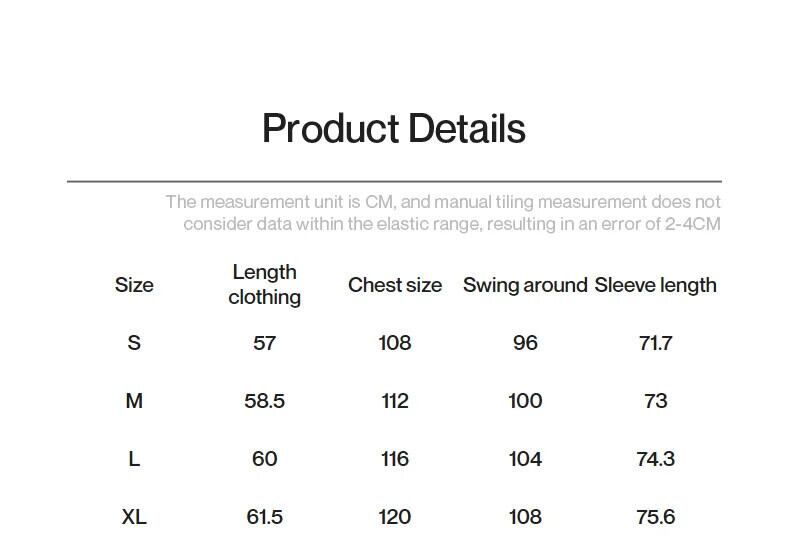Screen dimensions: 790x545
Task: Click the measurement unit disclaimer text
Action: click(x=443, y=213)
